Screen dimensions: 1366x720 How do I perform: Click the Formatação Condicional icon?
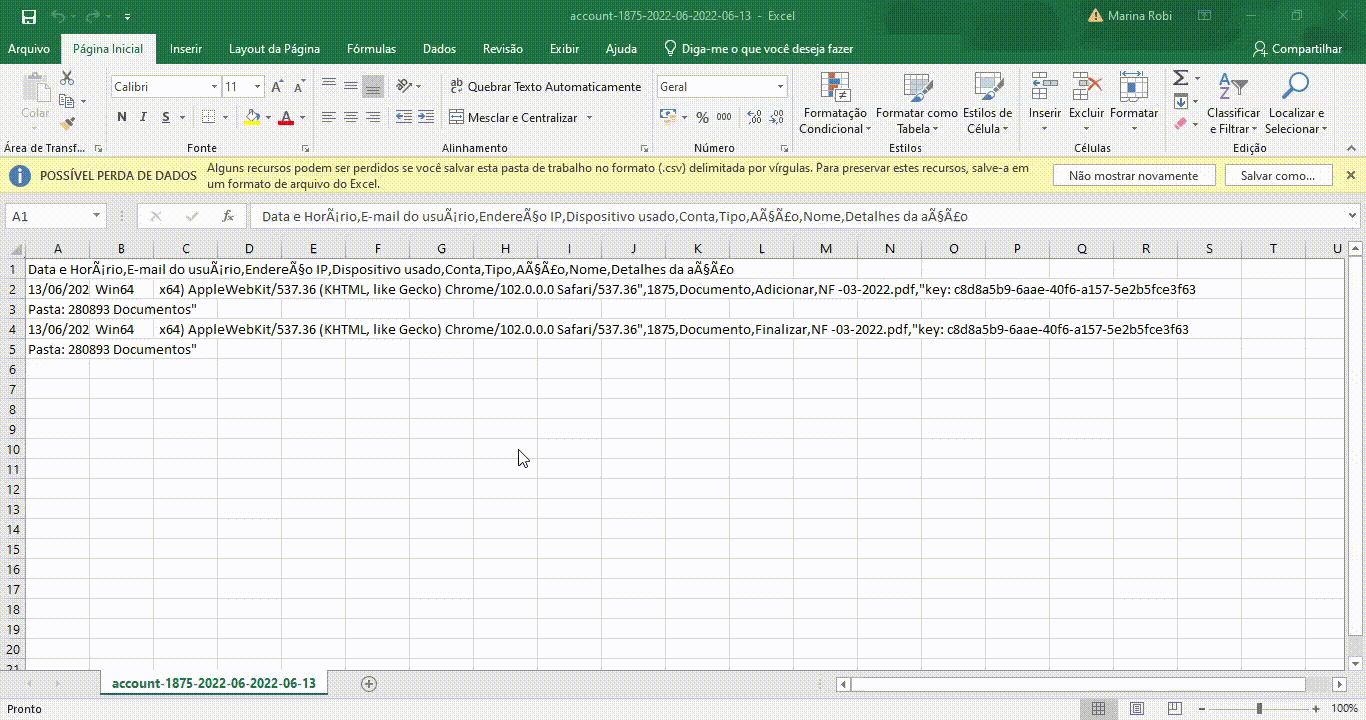coord(834,88)
